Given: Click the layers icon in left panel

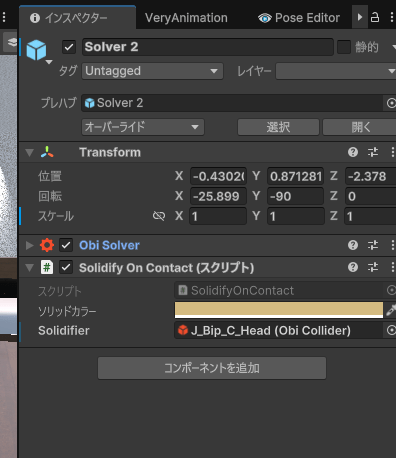Looking at the screenshot, I should click(11, 42).
